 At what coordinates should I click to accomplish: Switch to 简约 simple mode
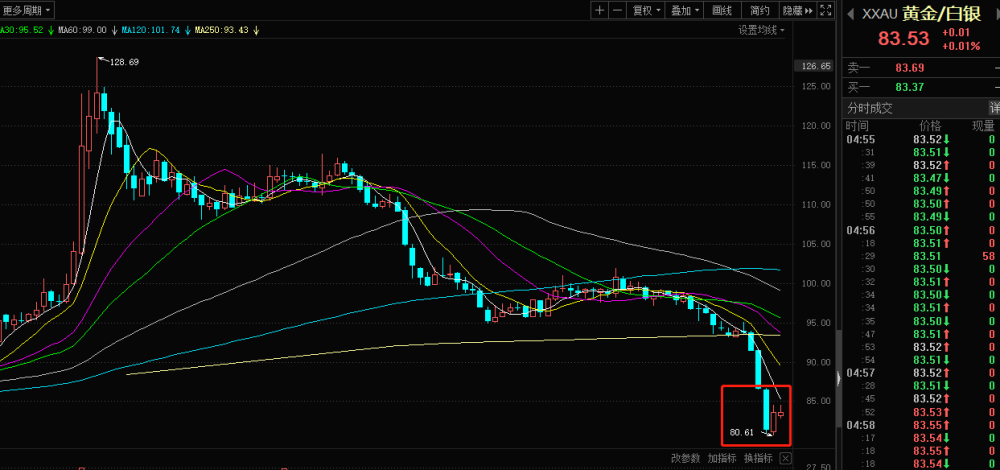coord(760,10)
